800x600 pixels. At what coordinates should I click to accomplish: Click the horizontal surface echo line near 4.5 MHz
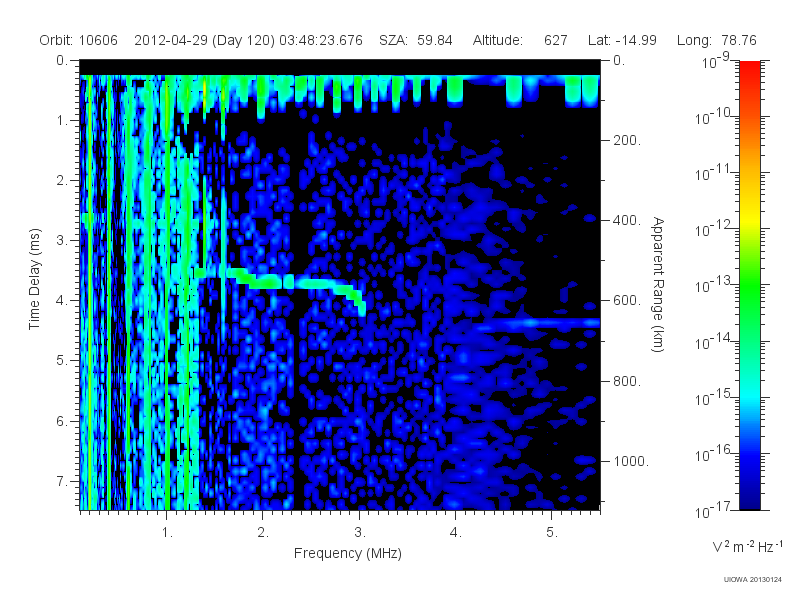[536, 322]
